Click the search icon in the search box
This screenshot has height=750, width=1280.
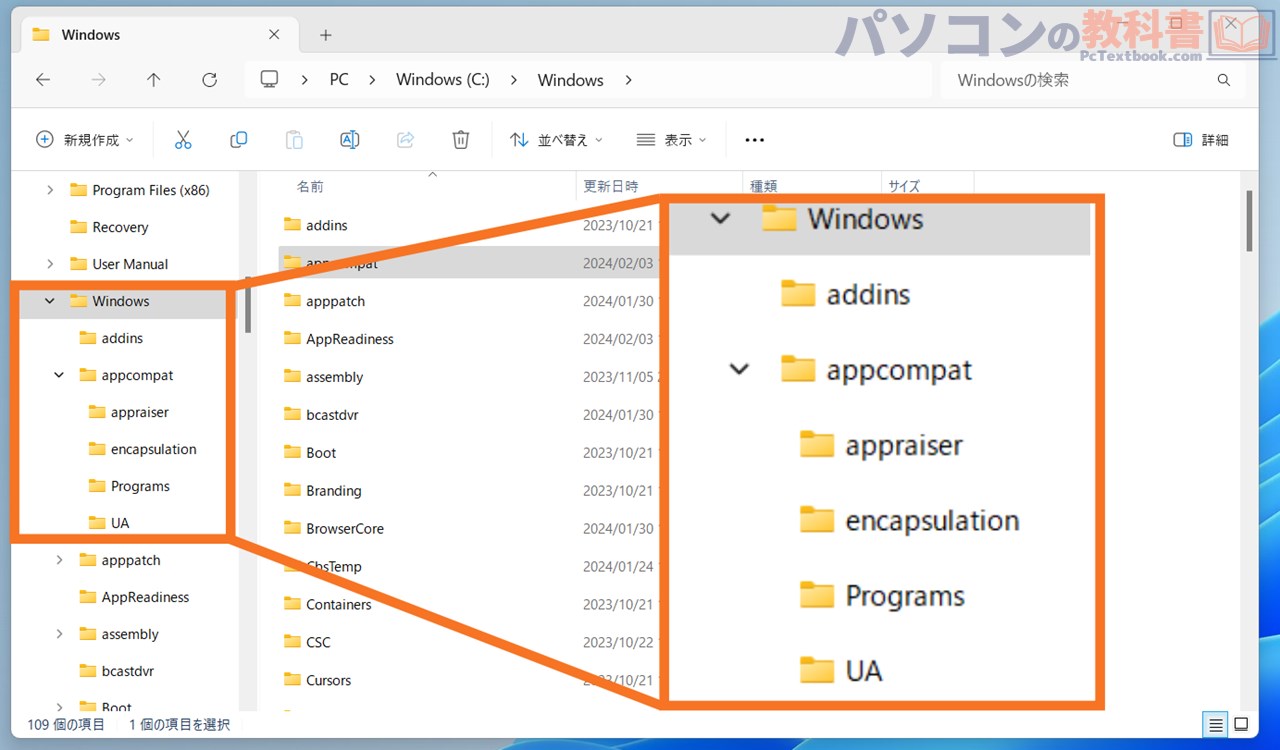pyautogui.click(x=1223, y=80)
